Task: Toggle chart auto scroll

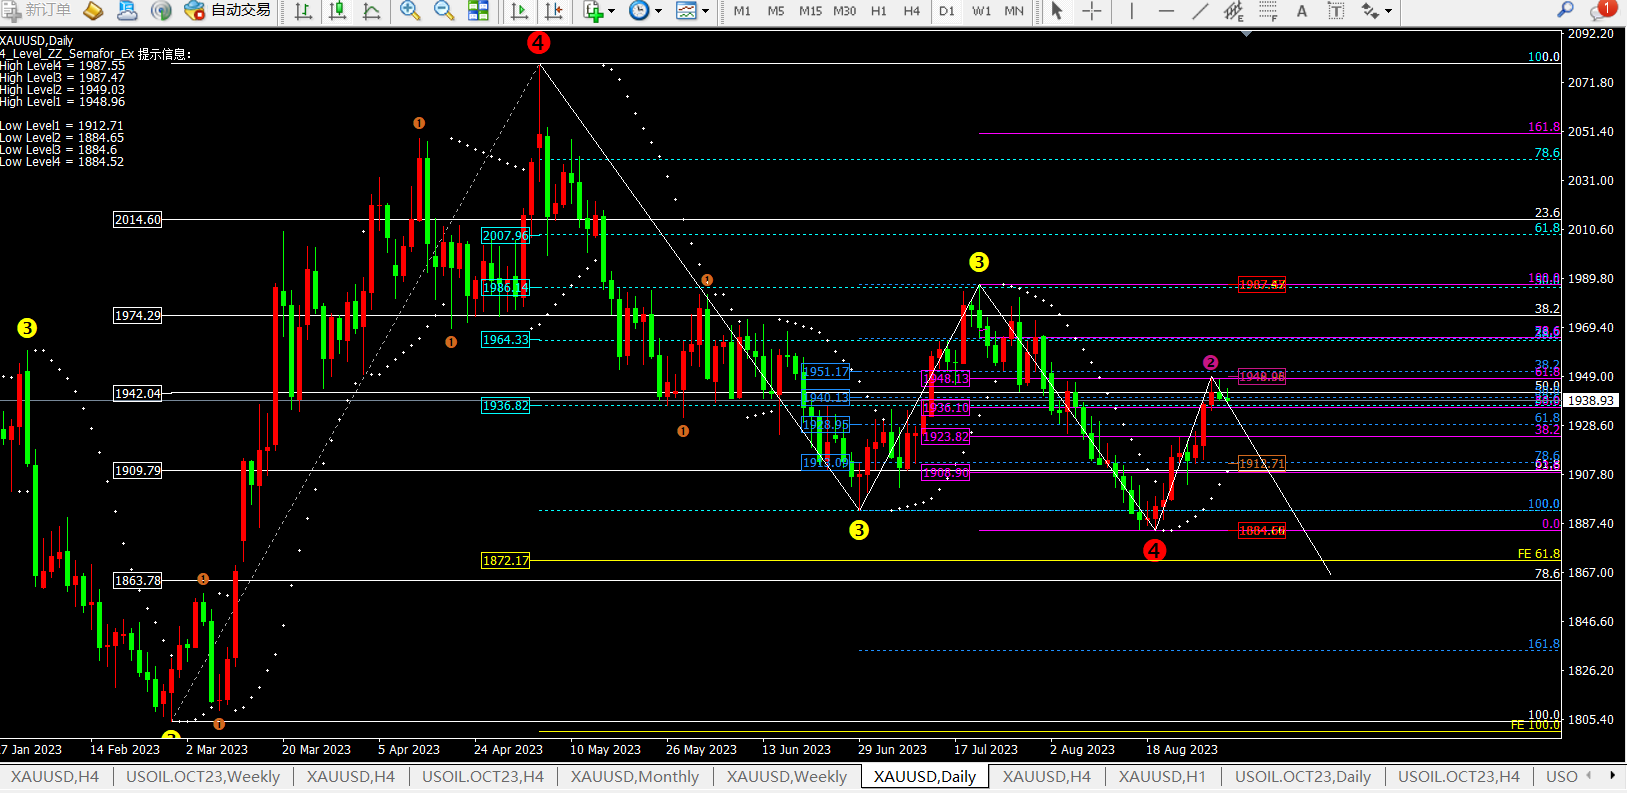Action: point(519,11)
